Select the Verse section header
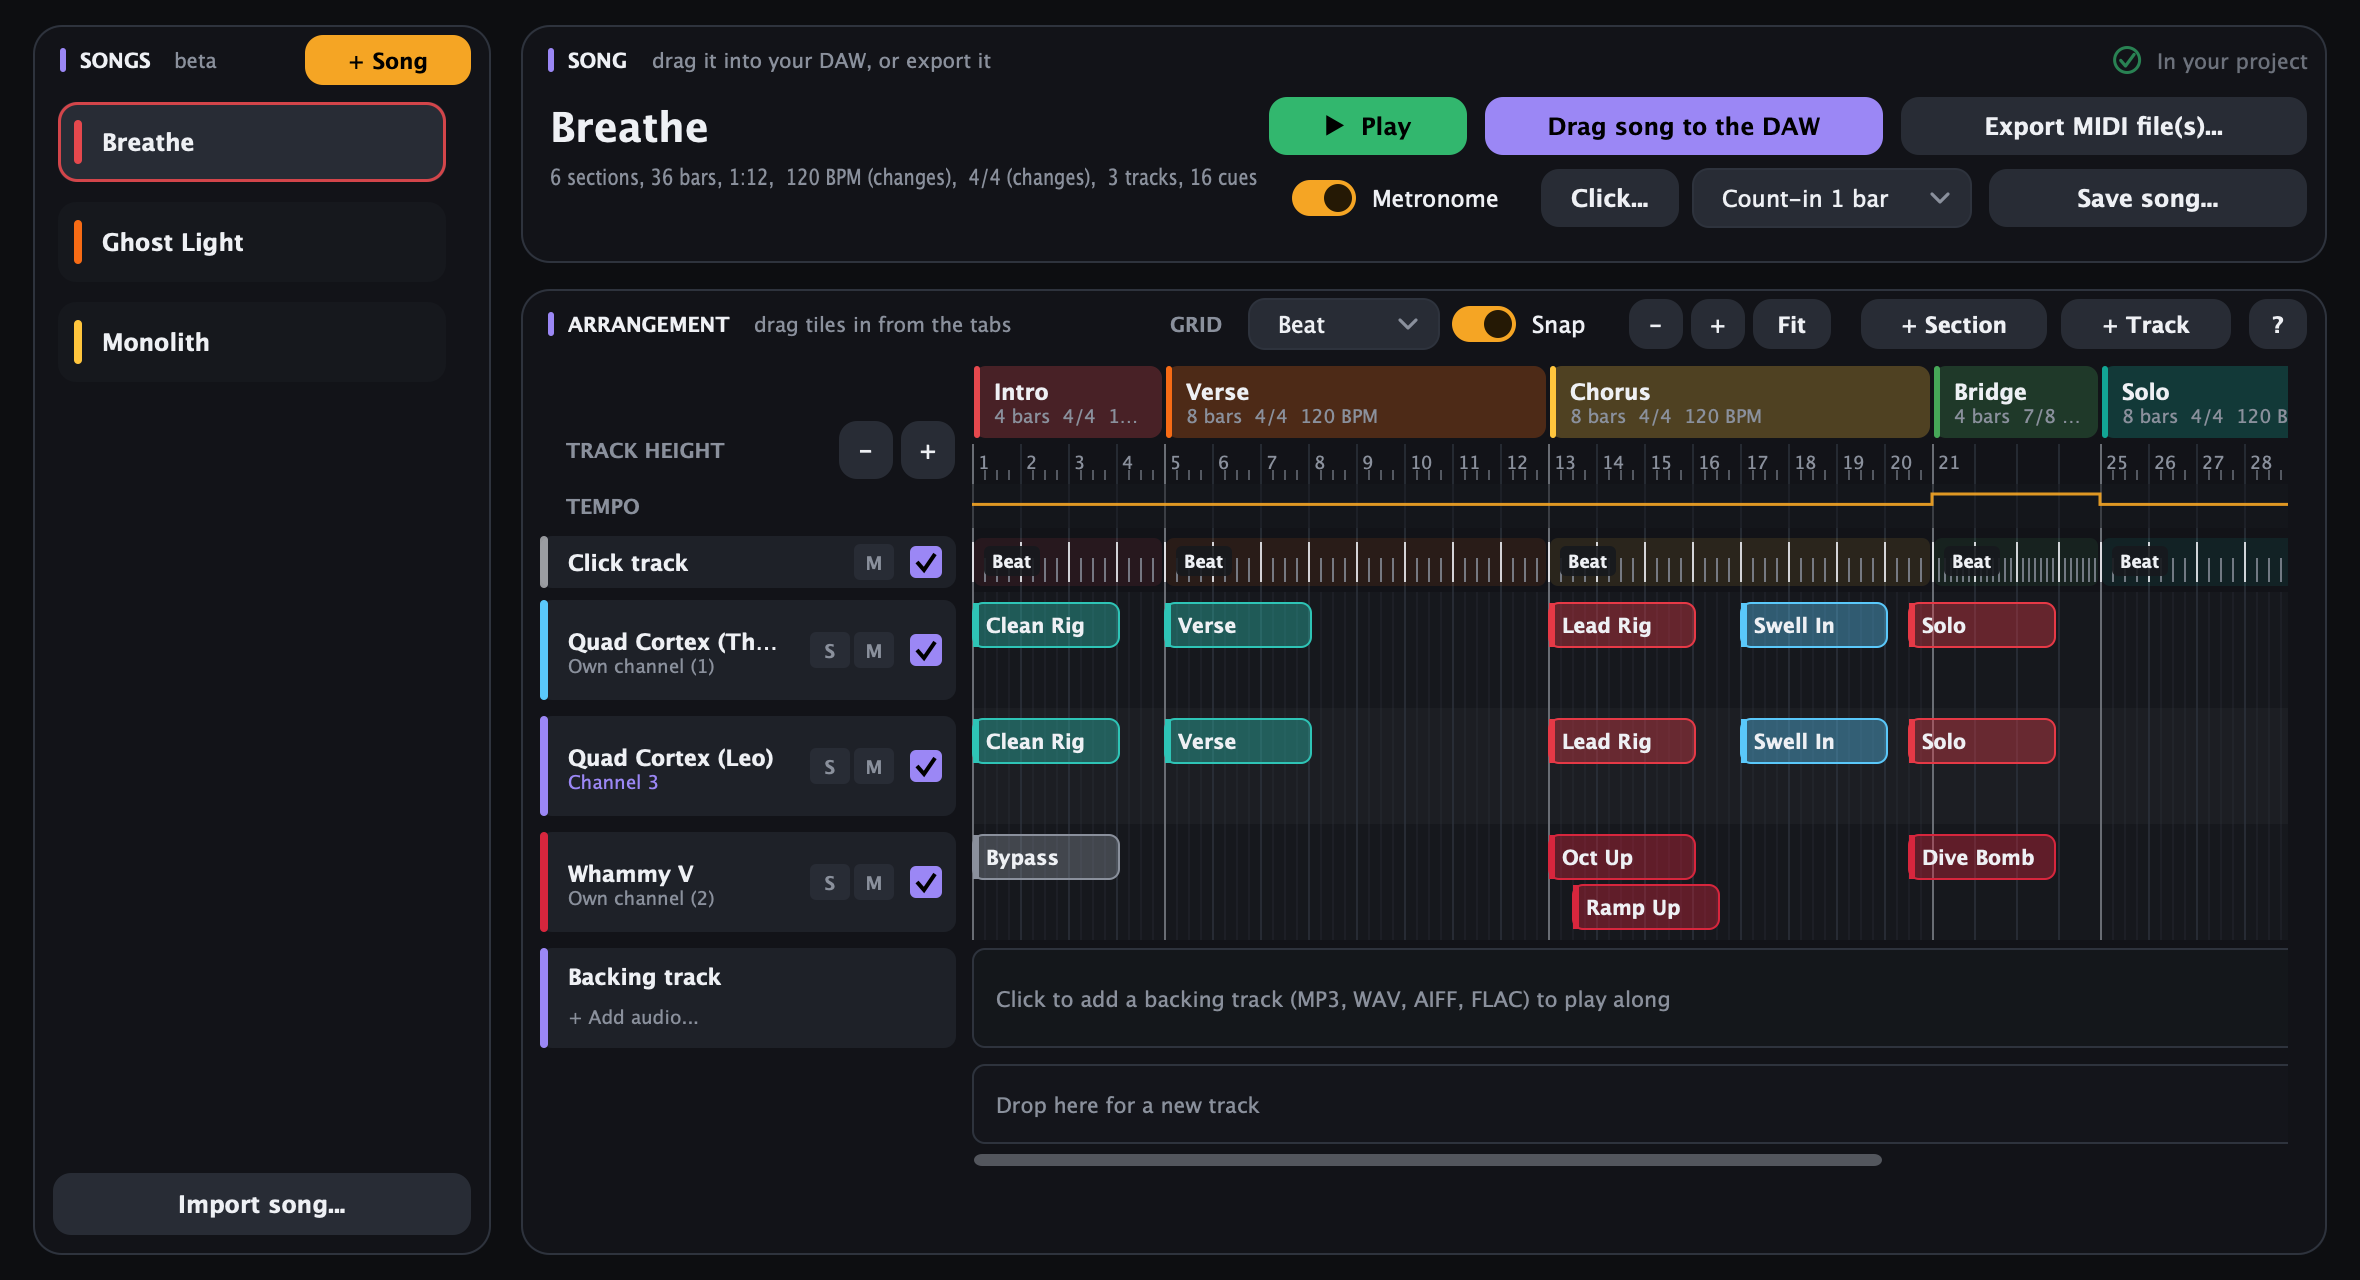Viewport: 2360px width, 1280px height. pos(1355,402)
